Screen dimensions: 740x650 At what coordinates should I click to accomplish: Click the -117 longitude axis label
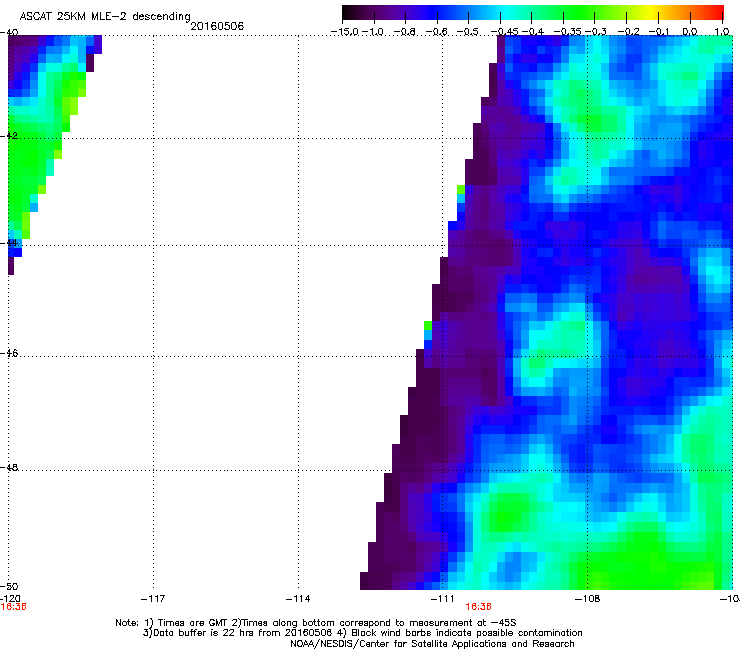[153, 599]
